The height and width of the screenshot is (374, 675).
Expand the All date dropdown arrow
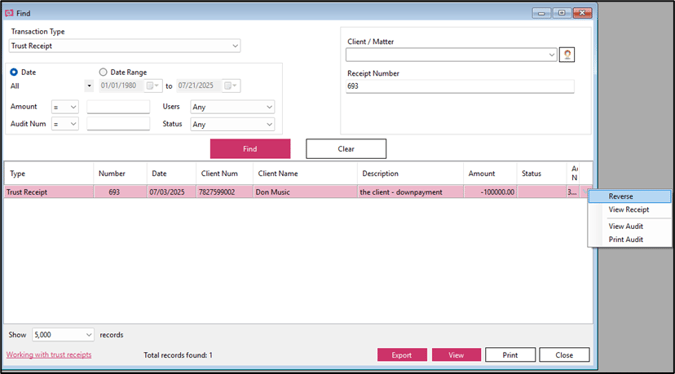(x=89, y=86)
